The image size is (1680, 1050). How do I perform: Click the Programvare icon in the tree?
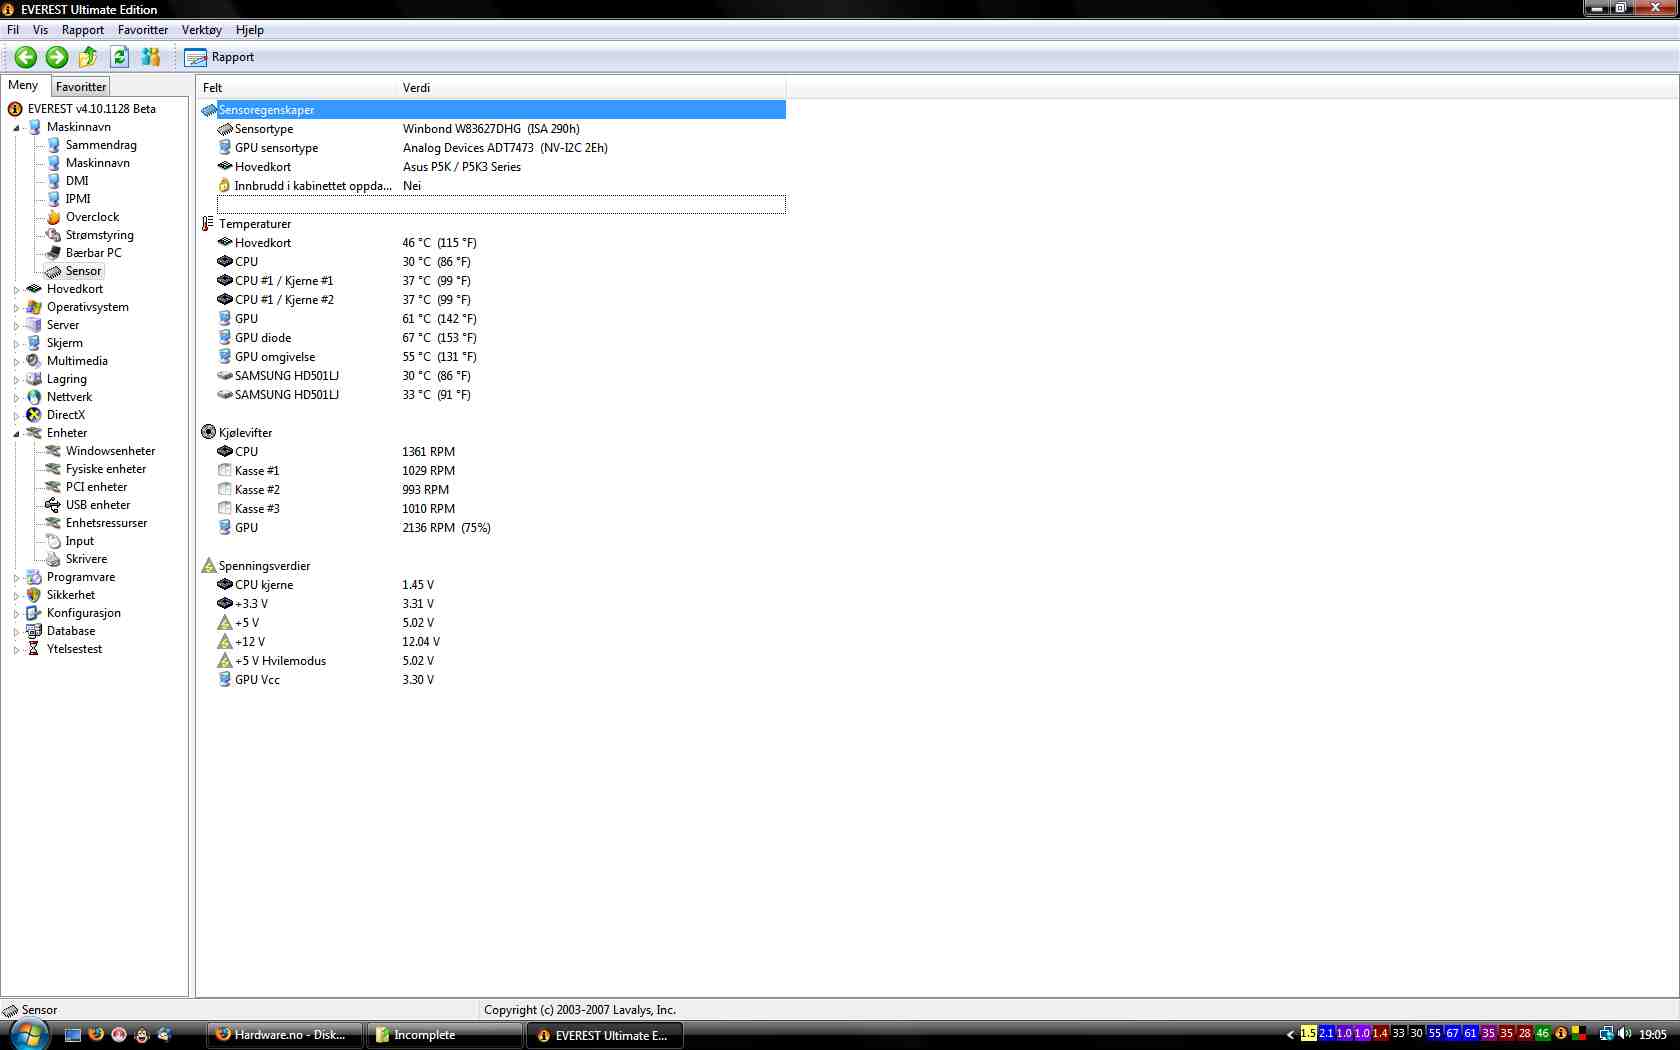pos(34,577)
